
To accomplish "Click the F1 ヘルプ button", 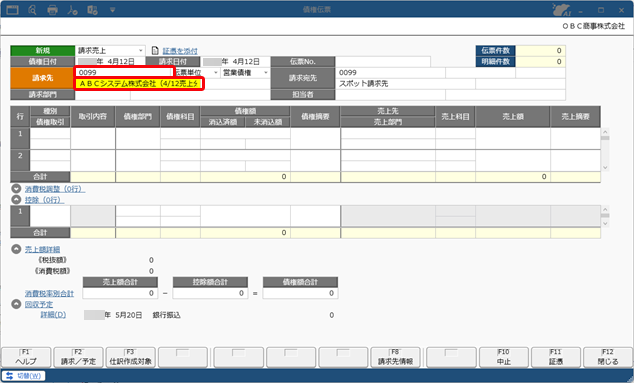I will point(26,357).
